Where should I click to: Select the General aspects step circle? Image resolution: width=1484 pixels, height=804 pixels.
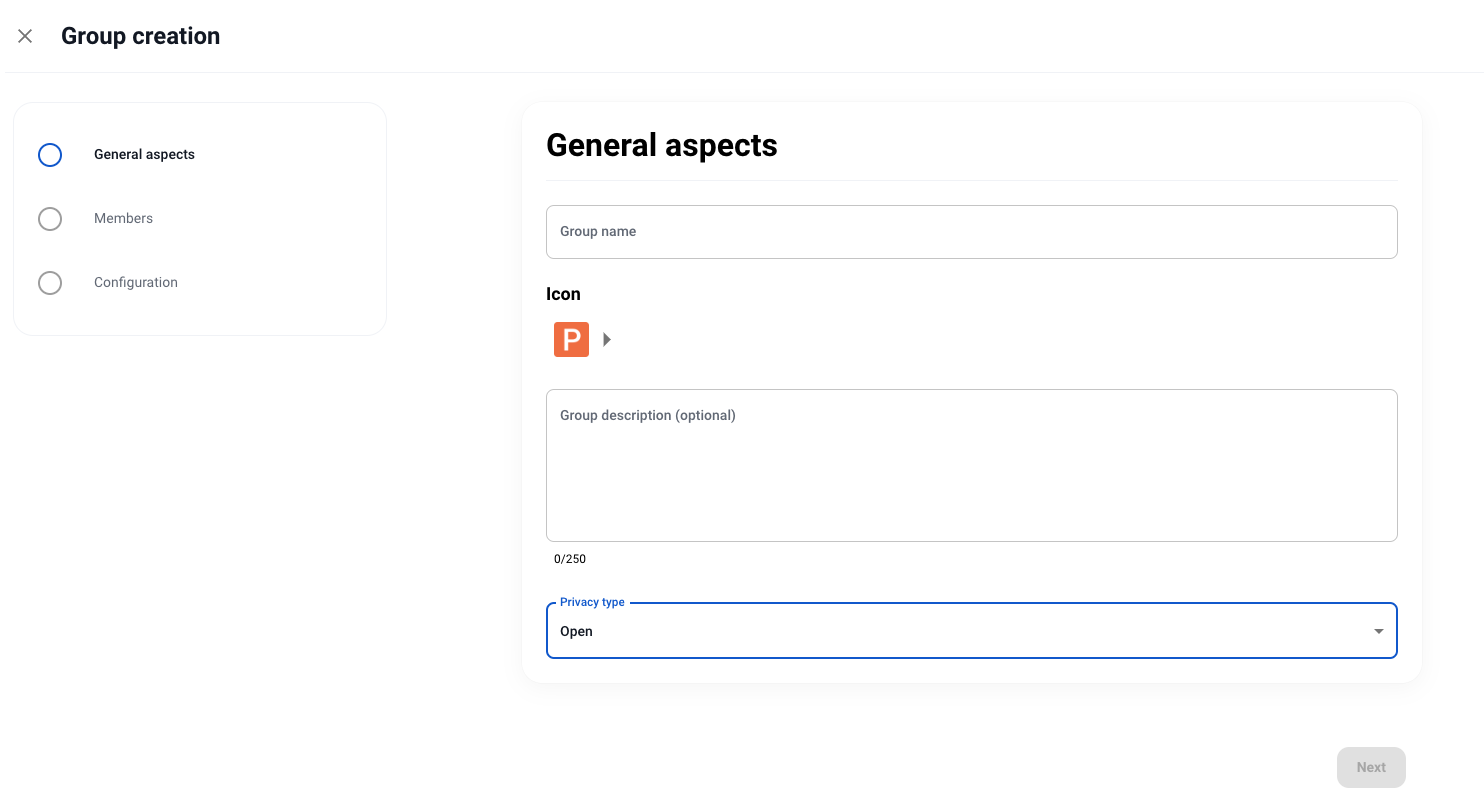(50, 155)
